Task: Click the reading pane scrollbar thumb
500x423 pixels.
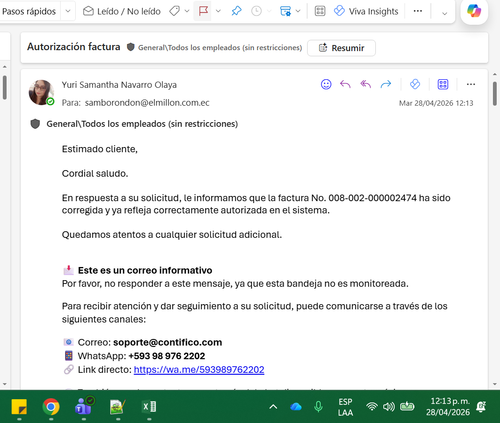Action: click(495, 93)
